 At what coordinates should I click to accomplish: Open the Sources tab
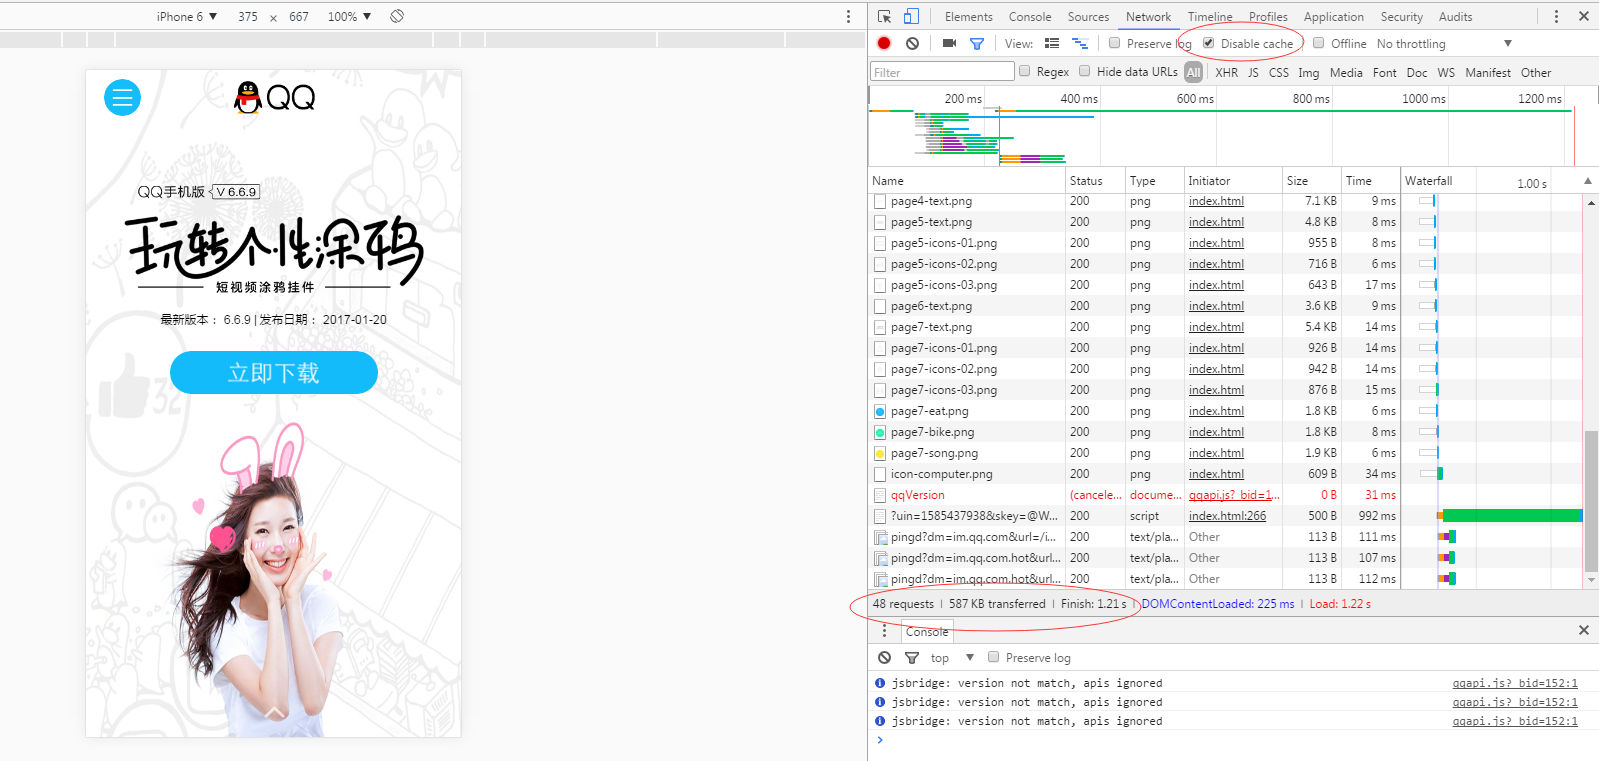pos(1088,16)
